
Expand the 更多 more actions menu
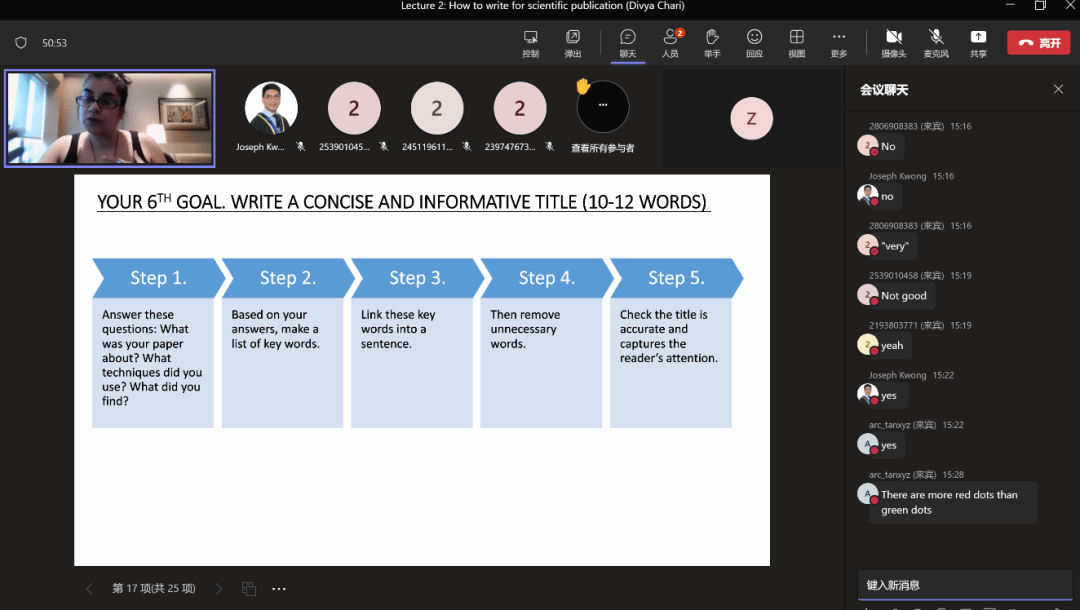(x=838, y=42)
